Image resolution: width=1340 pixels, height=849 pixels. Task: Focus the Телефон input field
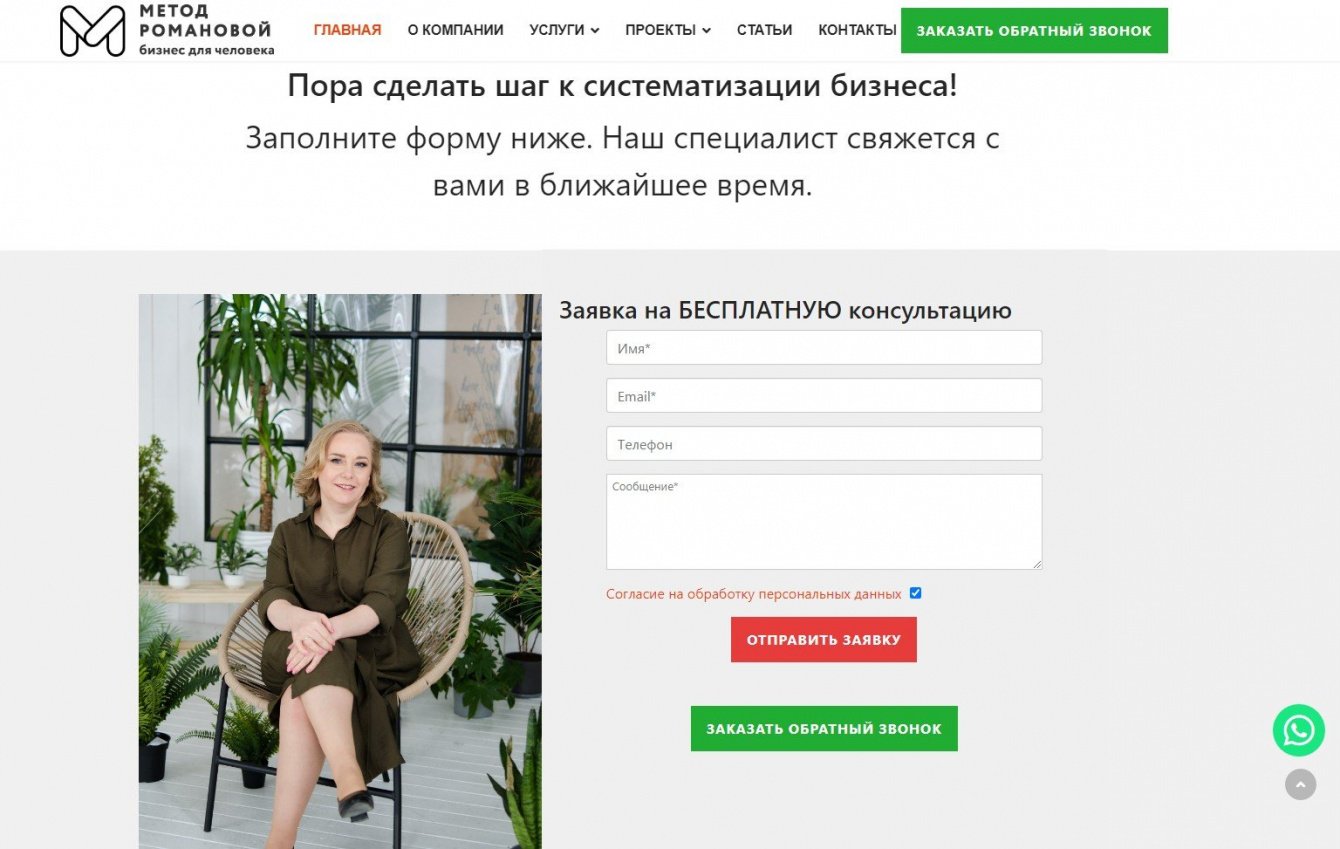824,444
